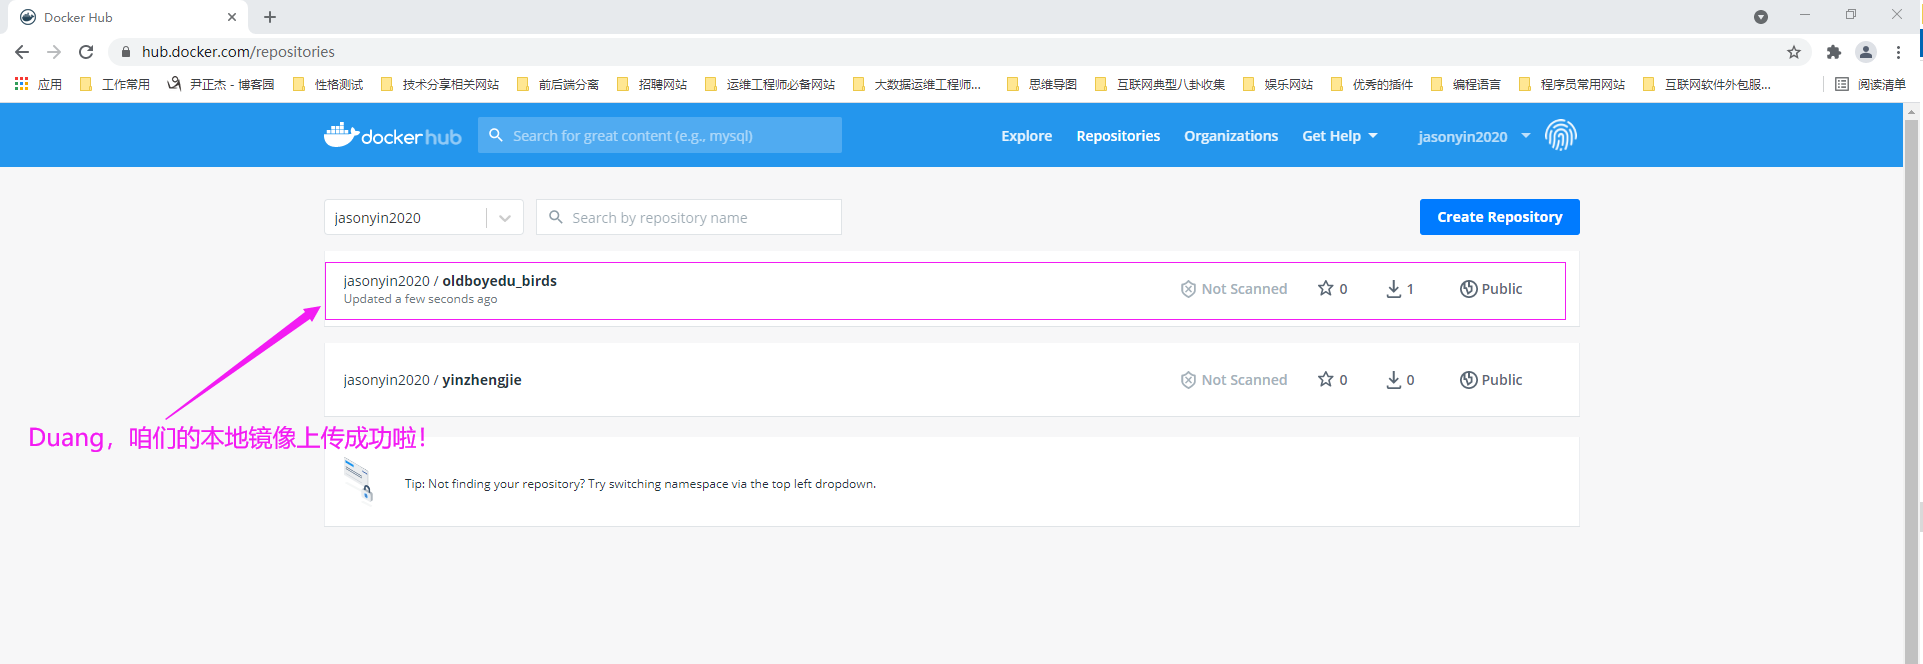1923x664 pixels.
Task: Open the browser extensions puzzle icon
Action: [x=1833, y=52]
